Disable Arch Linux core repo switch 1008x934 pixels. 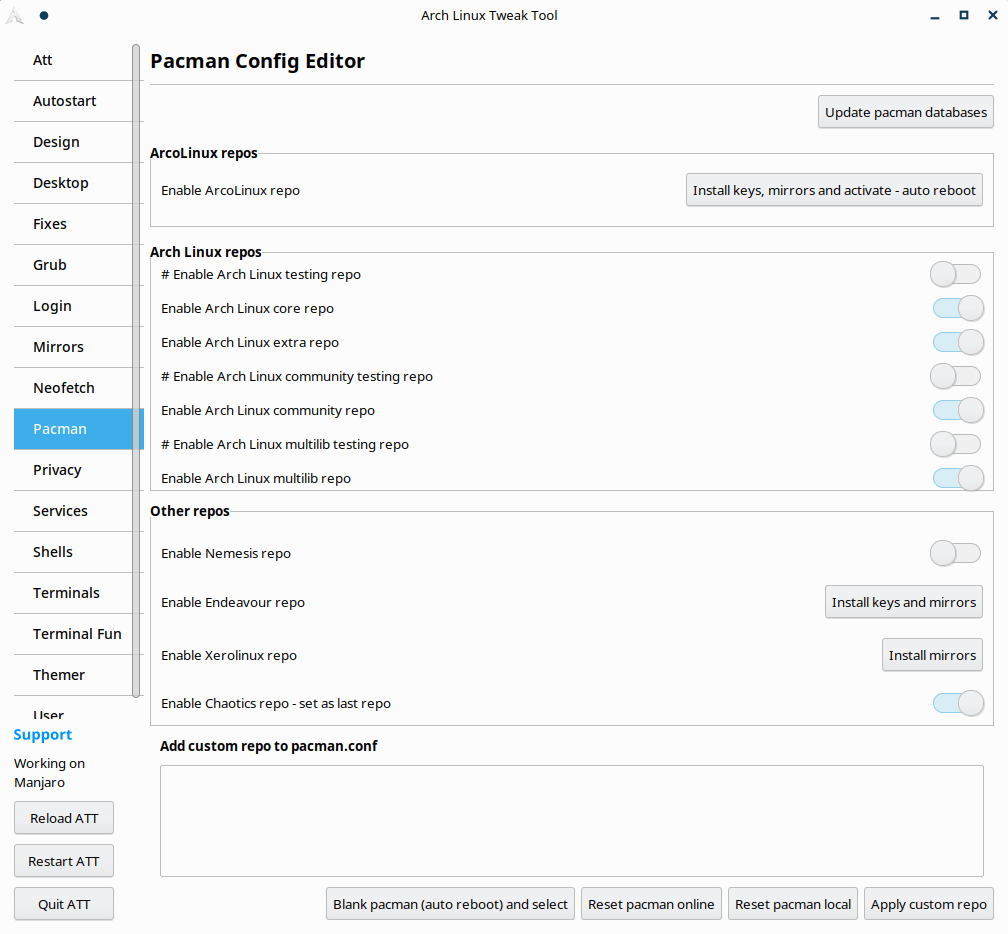pyautogui.click(x=958, y=309)
